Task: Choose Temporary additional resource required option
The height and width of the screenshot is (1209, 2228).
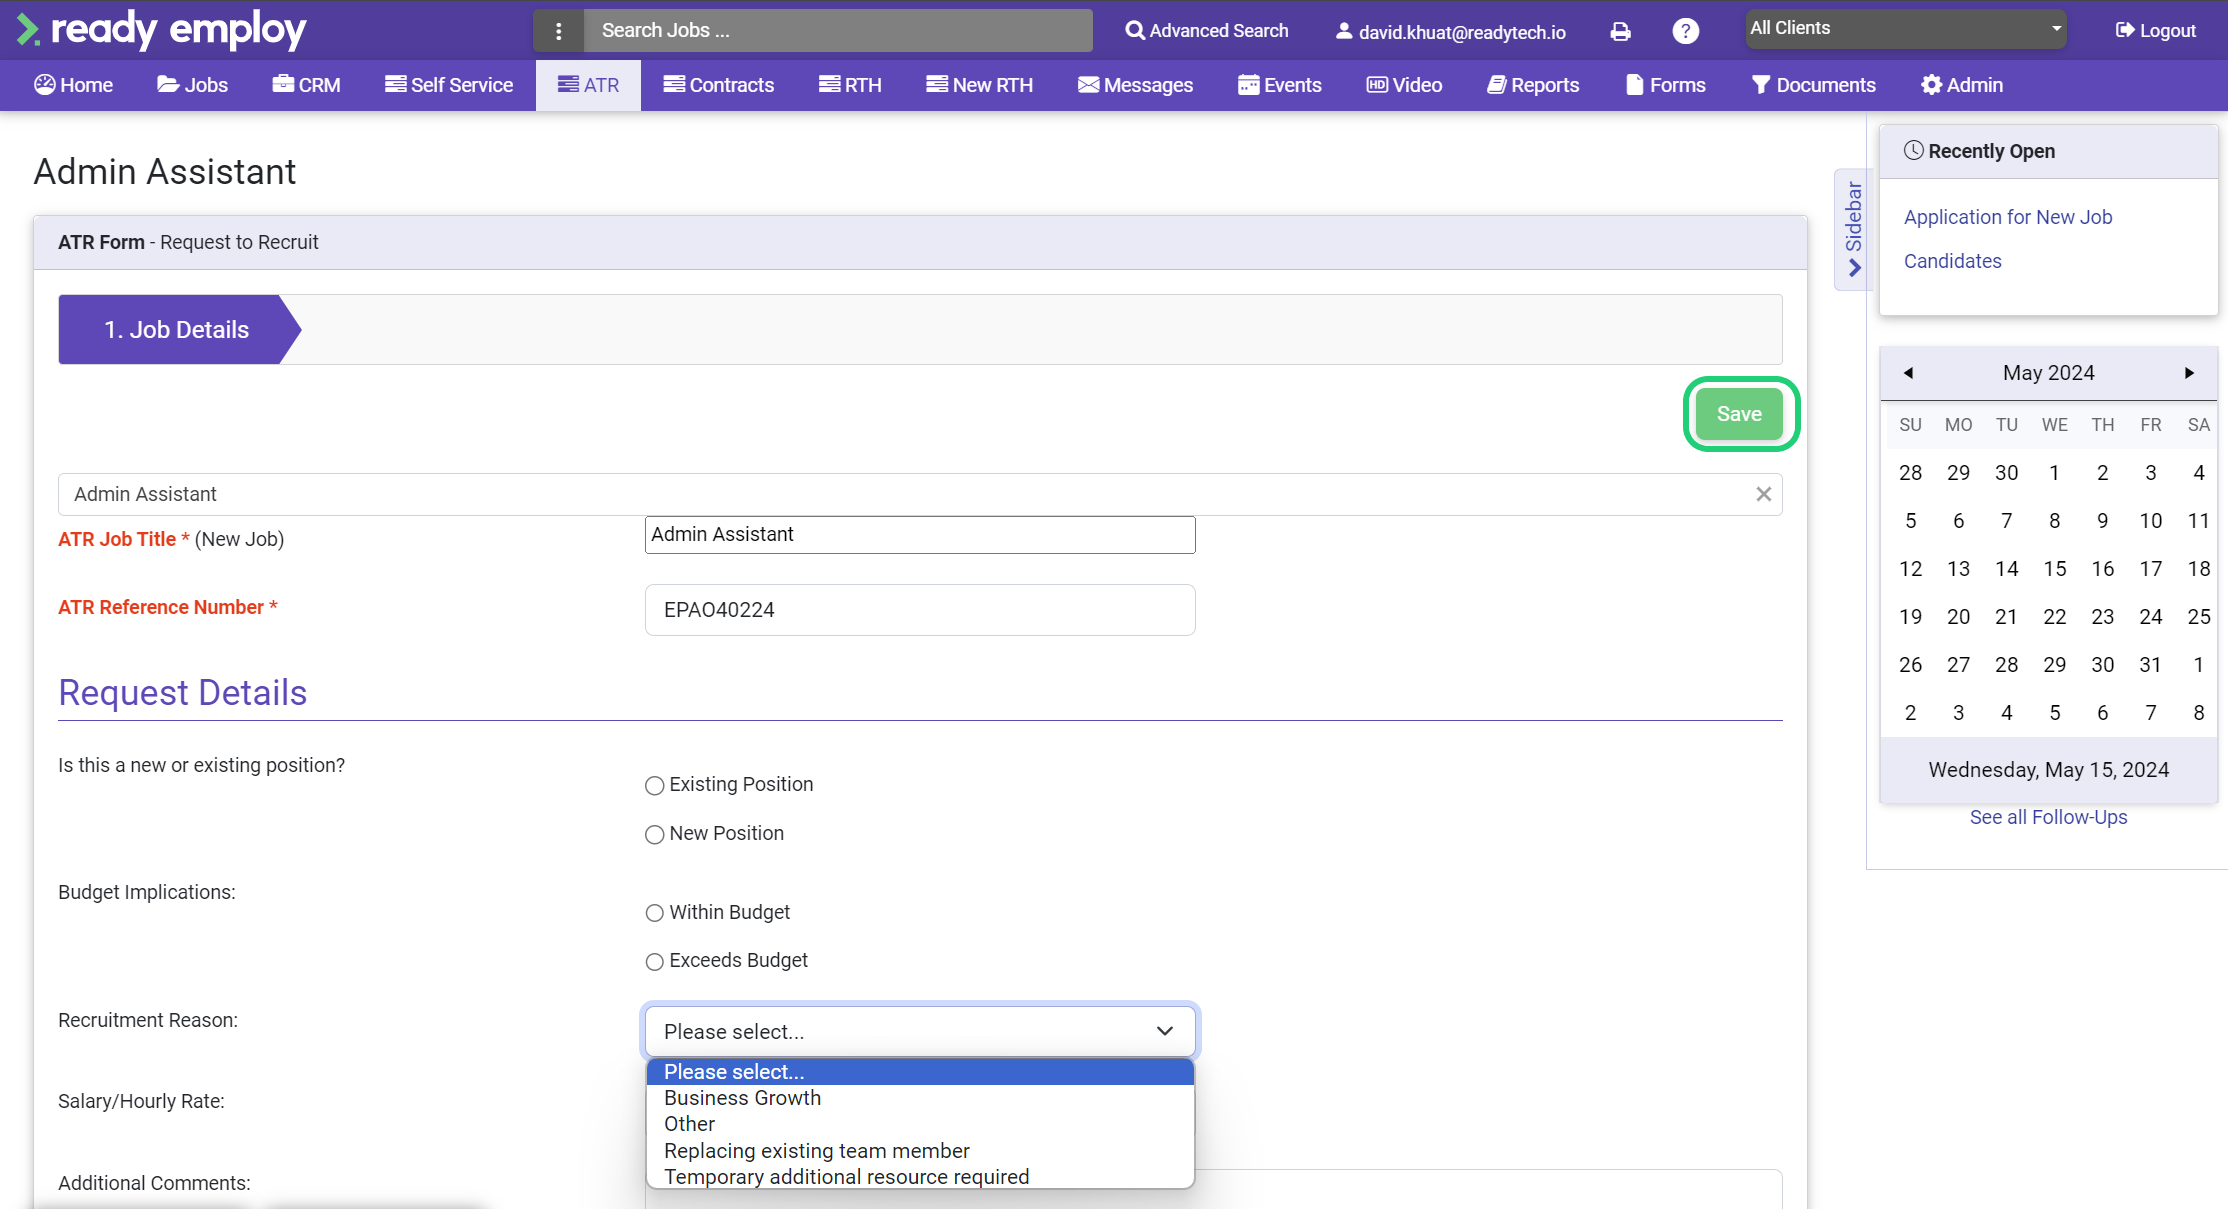Action: click(x=920, y=1177)
